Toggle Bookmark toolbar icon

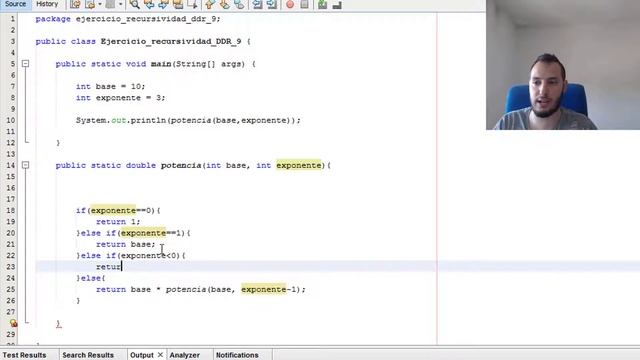tap(239, 4)
